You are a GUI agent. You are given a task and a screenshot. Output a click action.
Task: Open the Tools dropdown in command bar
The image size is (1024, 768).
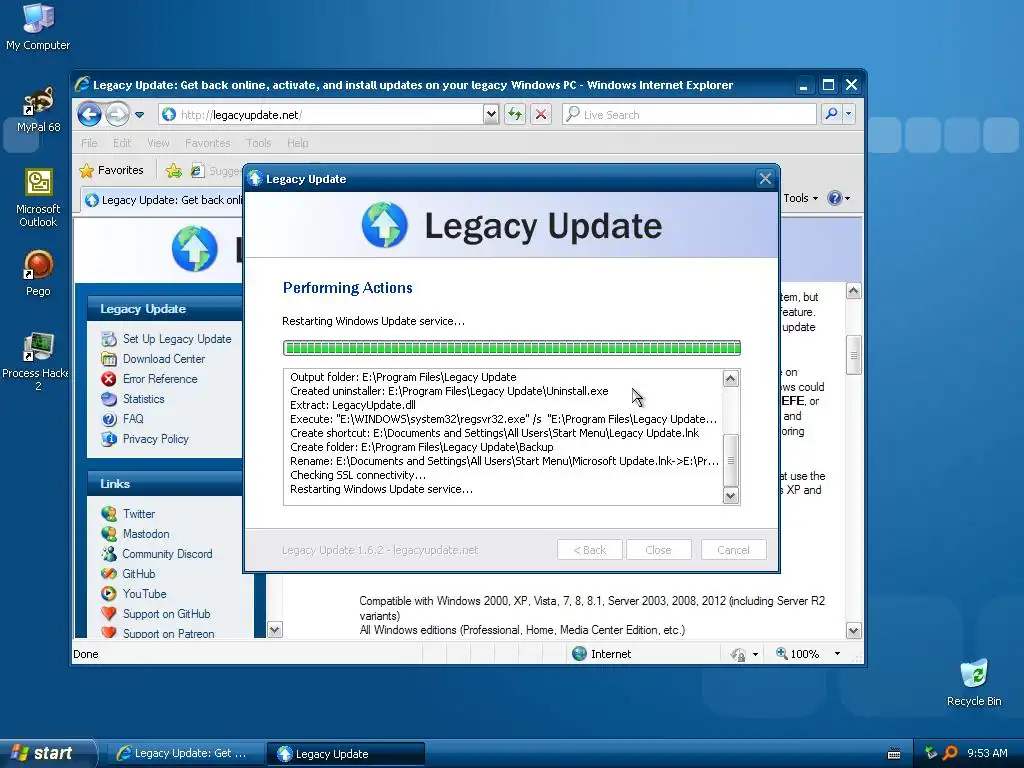[x=801, y=198]
